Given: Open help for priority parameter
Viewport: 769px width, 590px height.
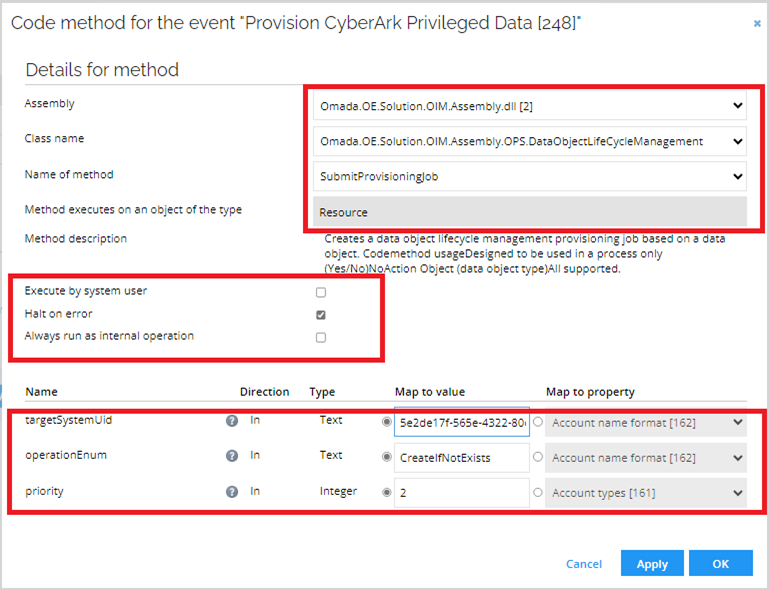Looking at the screenshot, I should click(231, 492).
